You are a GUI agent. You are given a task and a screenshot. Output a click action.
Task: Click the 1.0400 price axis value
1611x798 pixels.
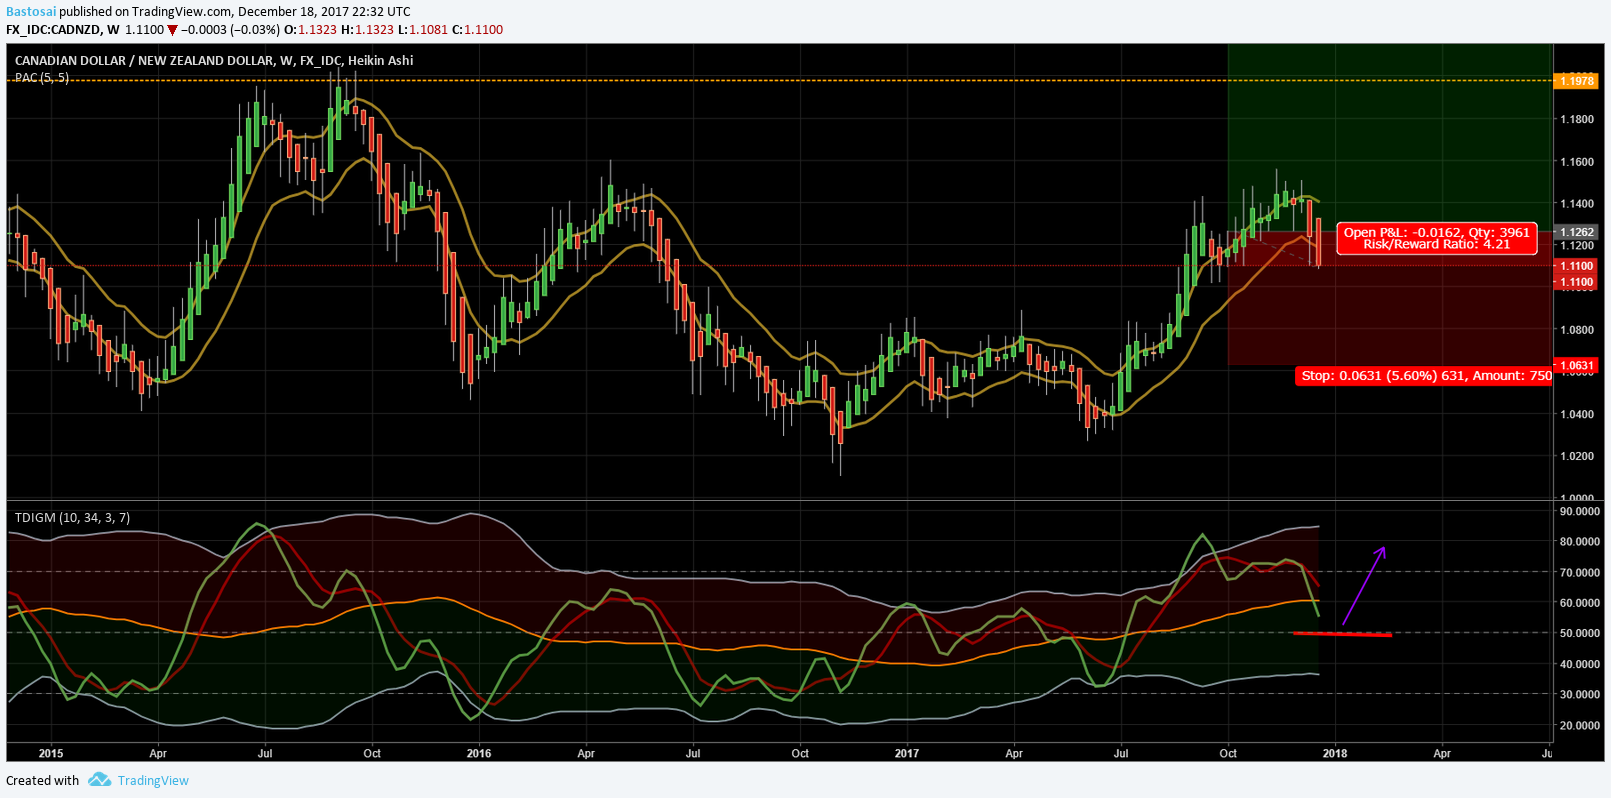click(x=1577, y=414)
